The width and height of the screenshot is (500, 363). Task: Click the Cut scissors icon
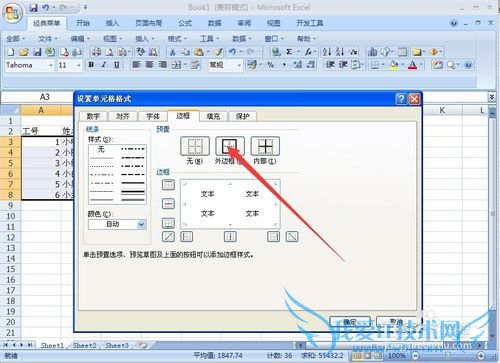click(x=173, y=52)
